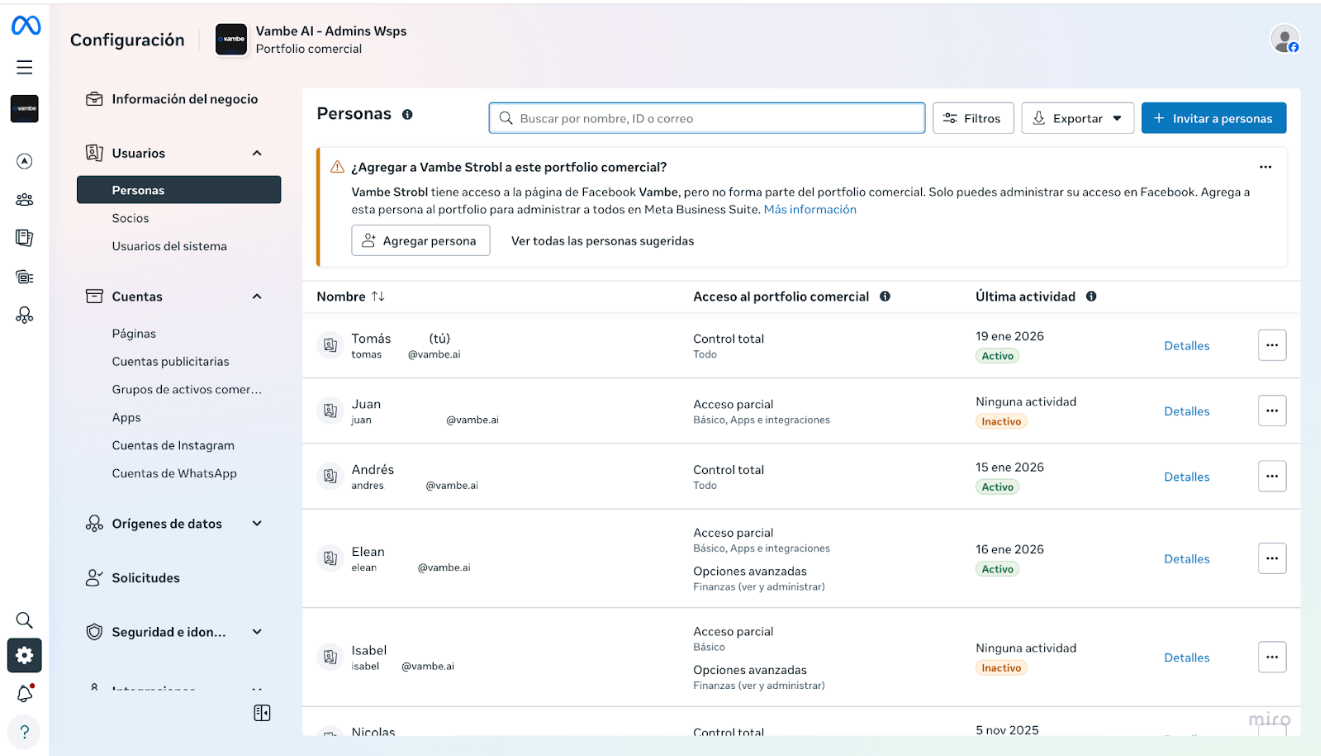Click Invitar a personas button

(x=1213, y=118)
